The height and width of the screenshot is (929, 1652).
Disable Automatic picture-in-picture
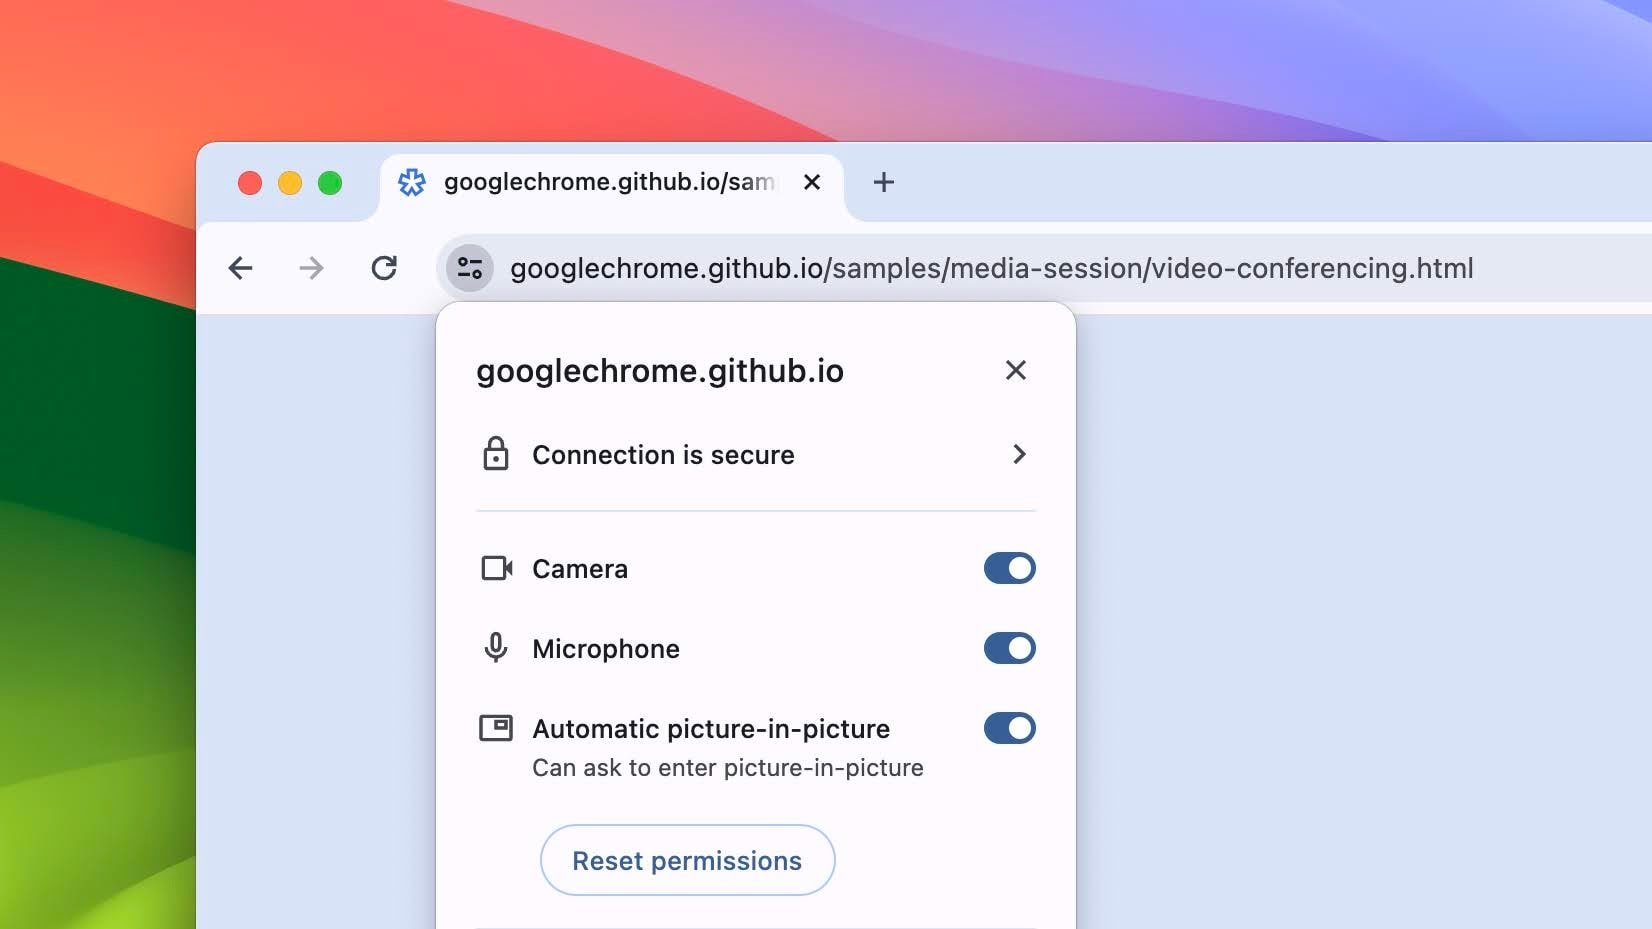(x=1009, y=728)
